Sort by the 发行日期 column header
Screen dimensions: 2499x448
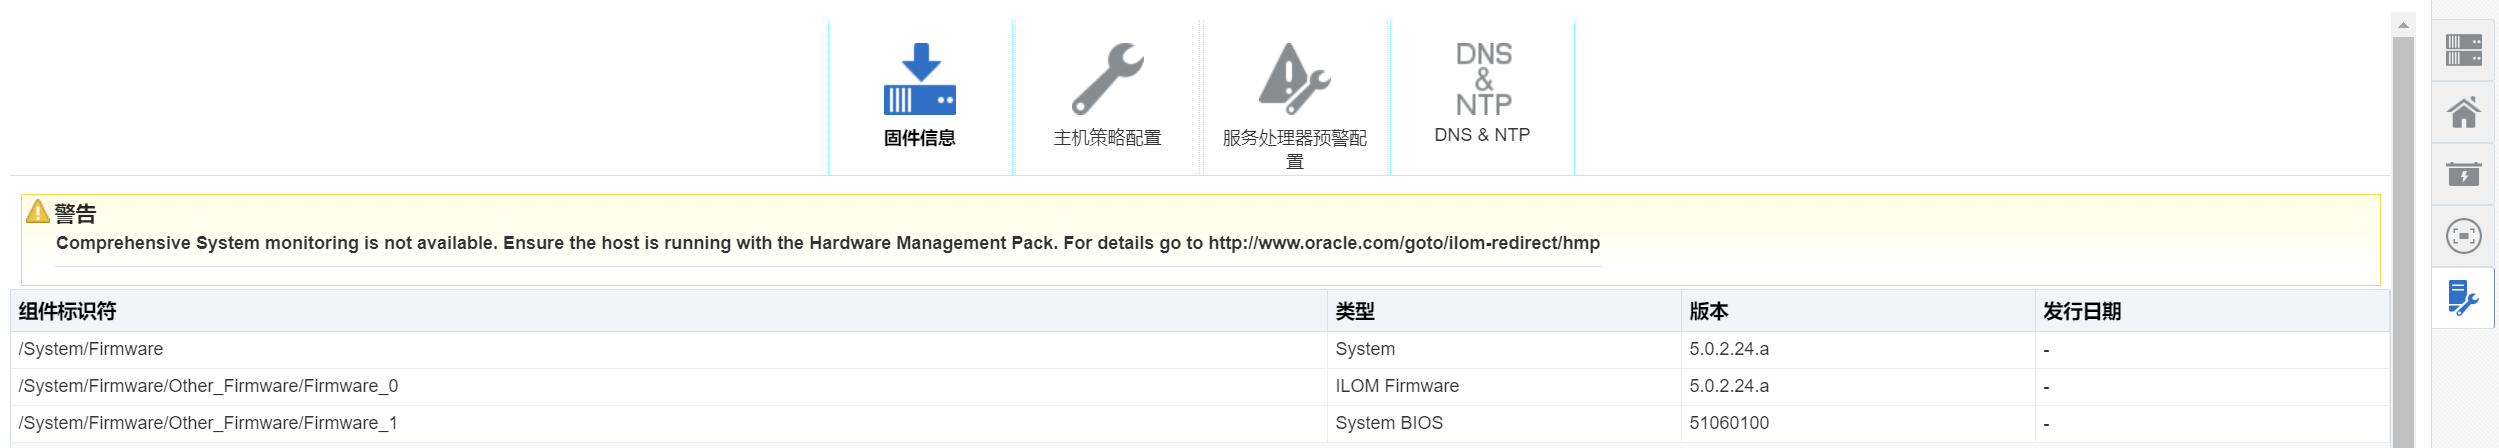(2082, 312)
